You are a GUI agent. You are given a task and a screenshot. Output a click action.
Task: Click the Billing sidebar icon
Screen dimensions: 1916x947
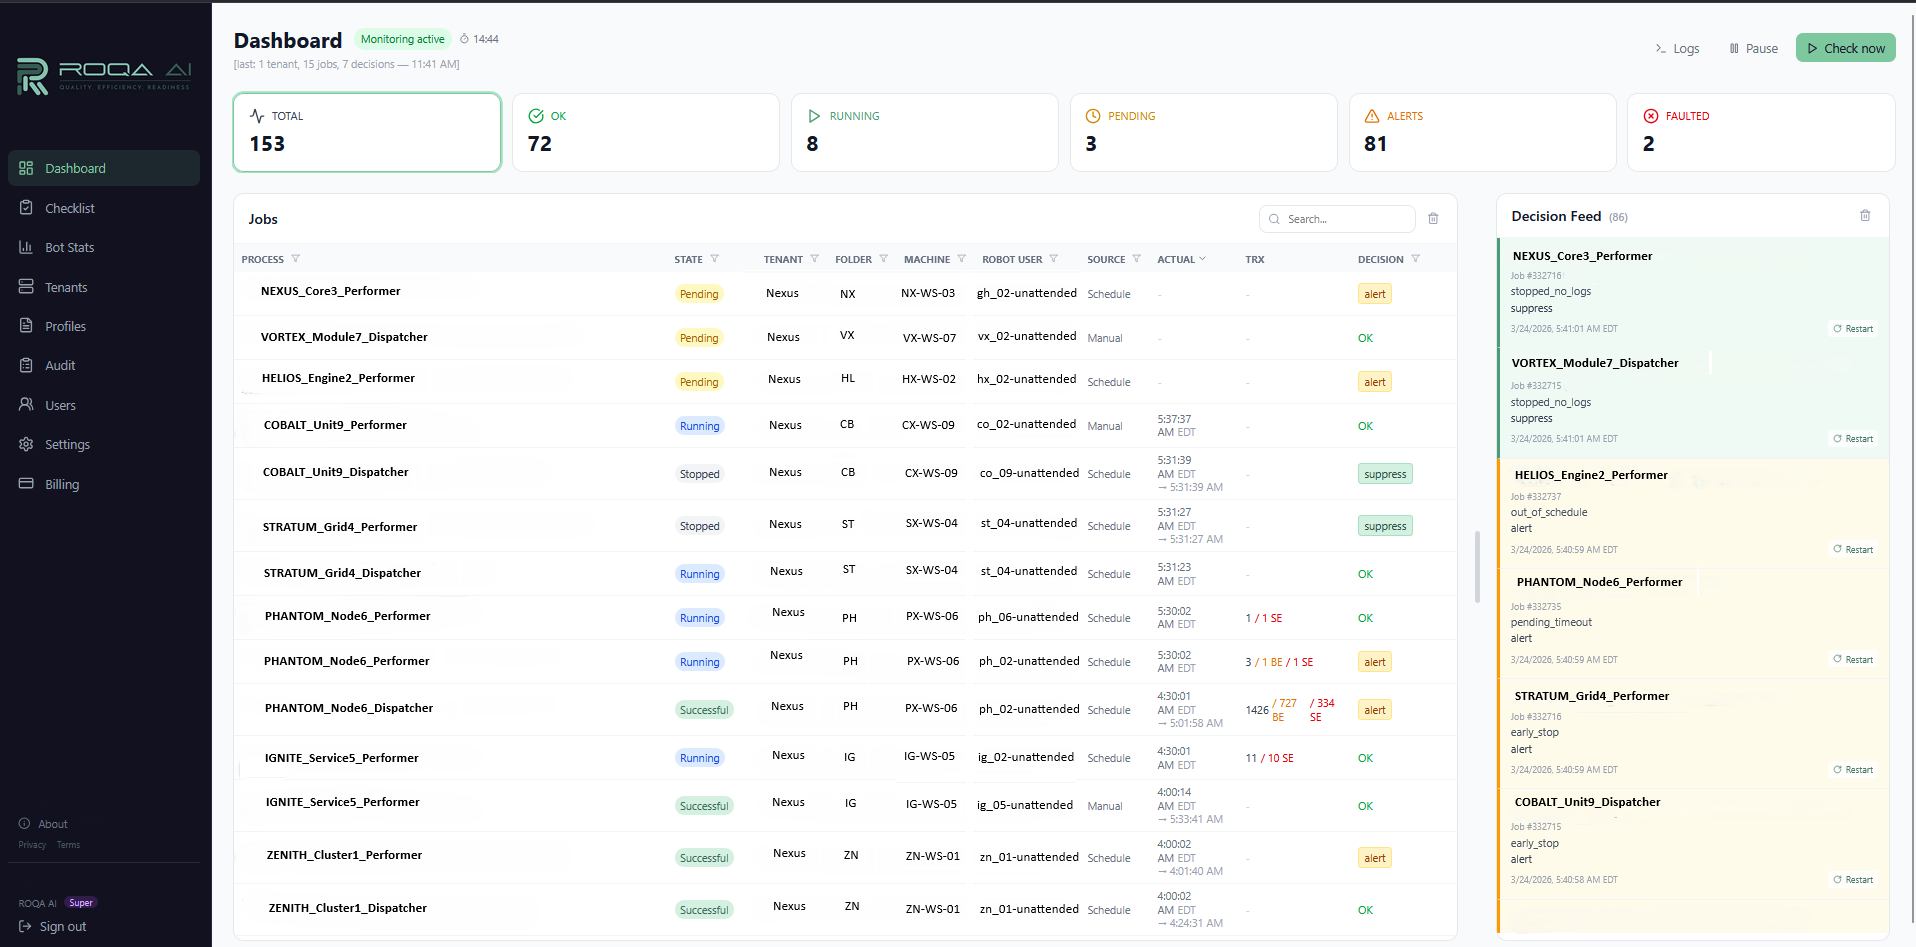tap(25, 484)
